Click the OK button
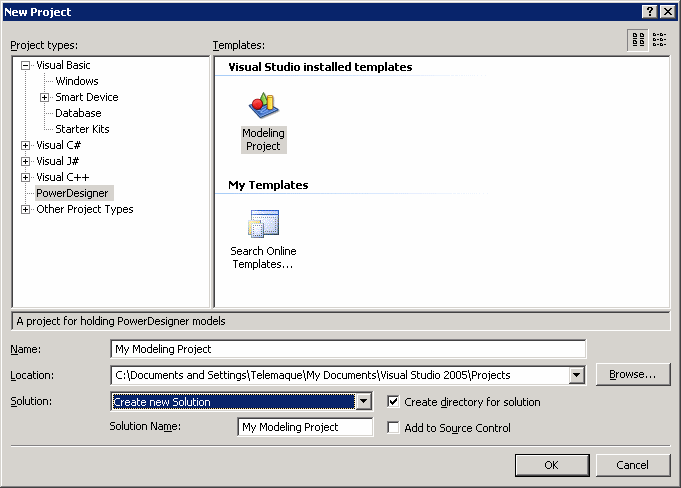 552,465
